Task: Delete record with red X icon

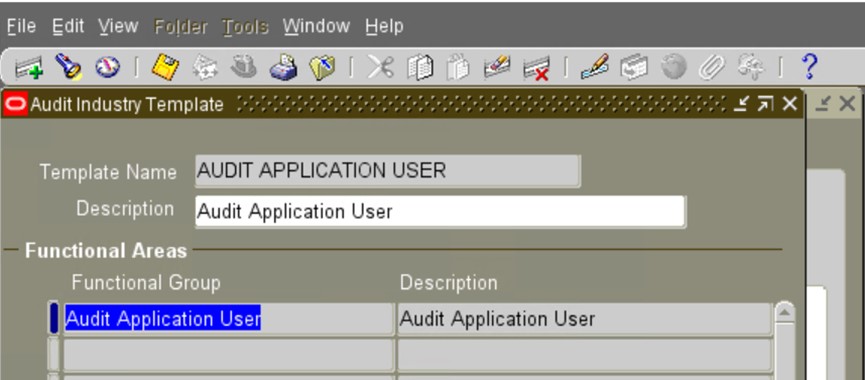Action: coord(536,68)
